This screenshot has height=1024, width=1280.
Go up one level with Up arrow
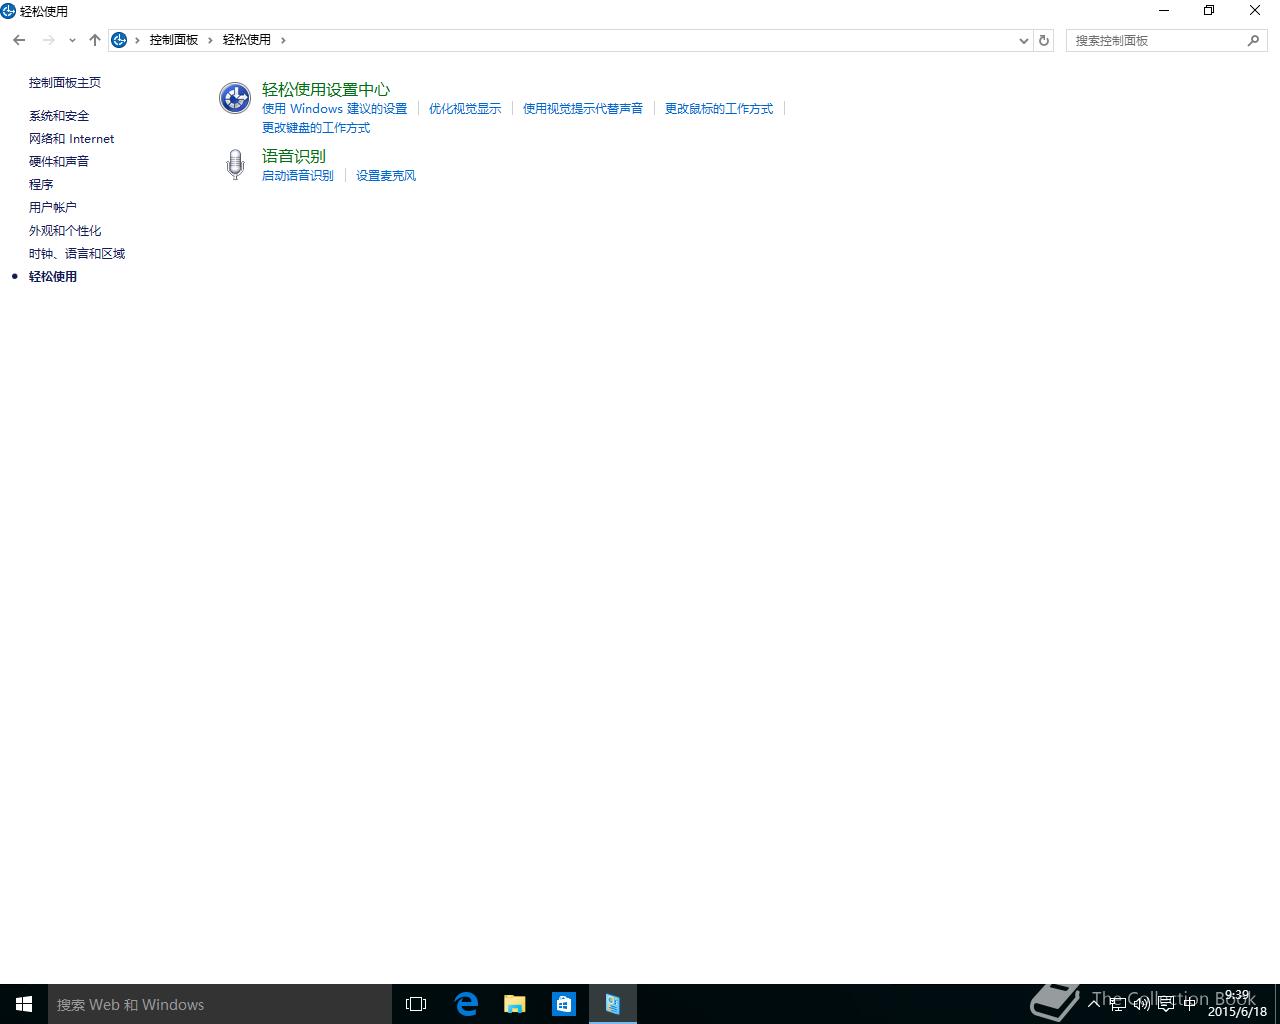(95, 40)
